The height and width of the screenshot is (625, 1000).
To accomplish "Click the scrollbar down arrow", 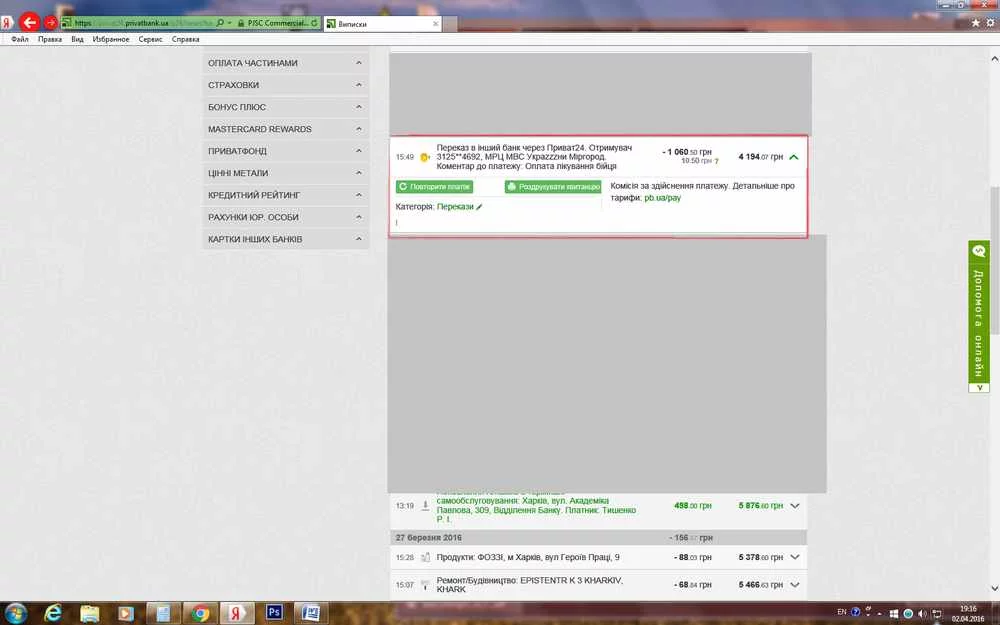I will click(x=994, y=588).
